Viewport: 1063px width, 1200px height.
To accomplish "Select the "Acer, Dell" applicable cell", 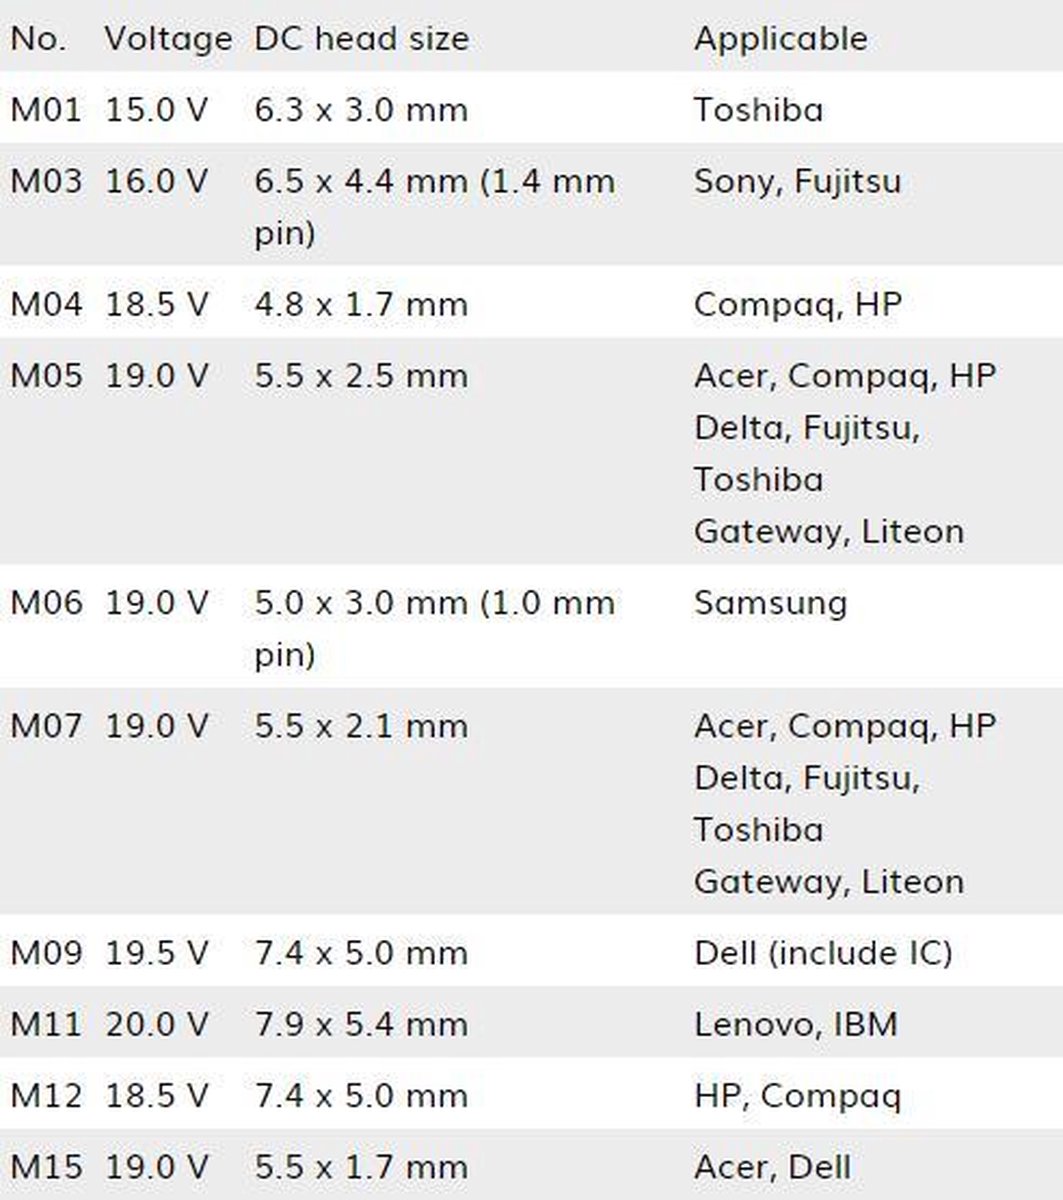I will pyautogui.click(x=772, y=1167).
